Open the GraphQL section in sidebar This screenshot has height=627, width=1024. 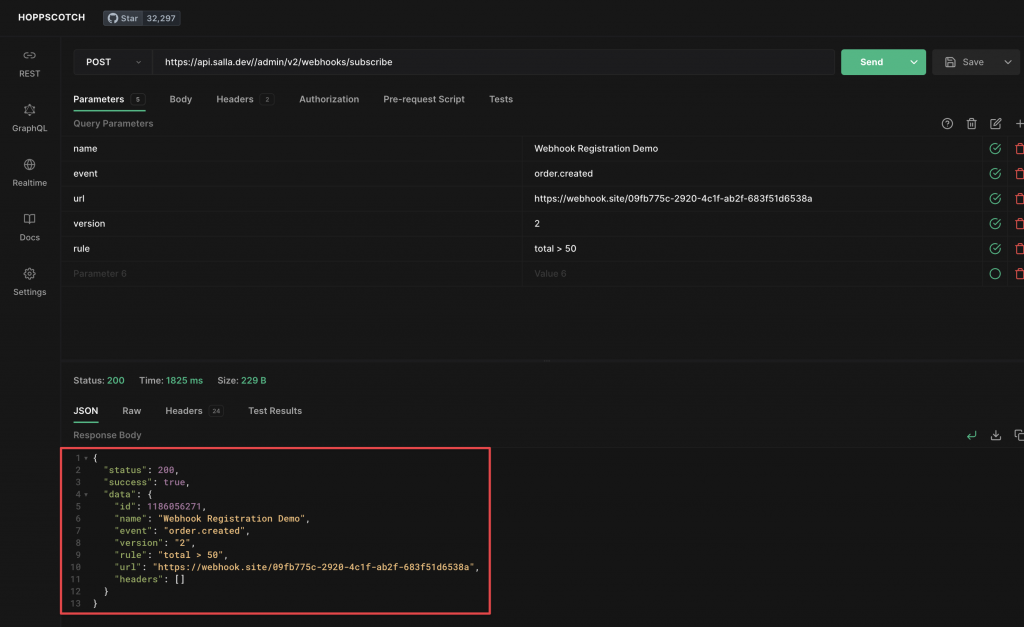coord(29,118)
